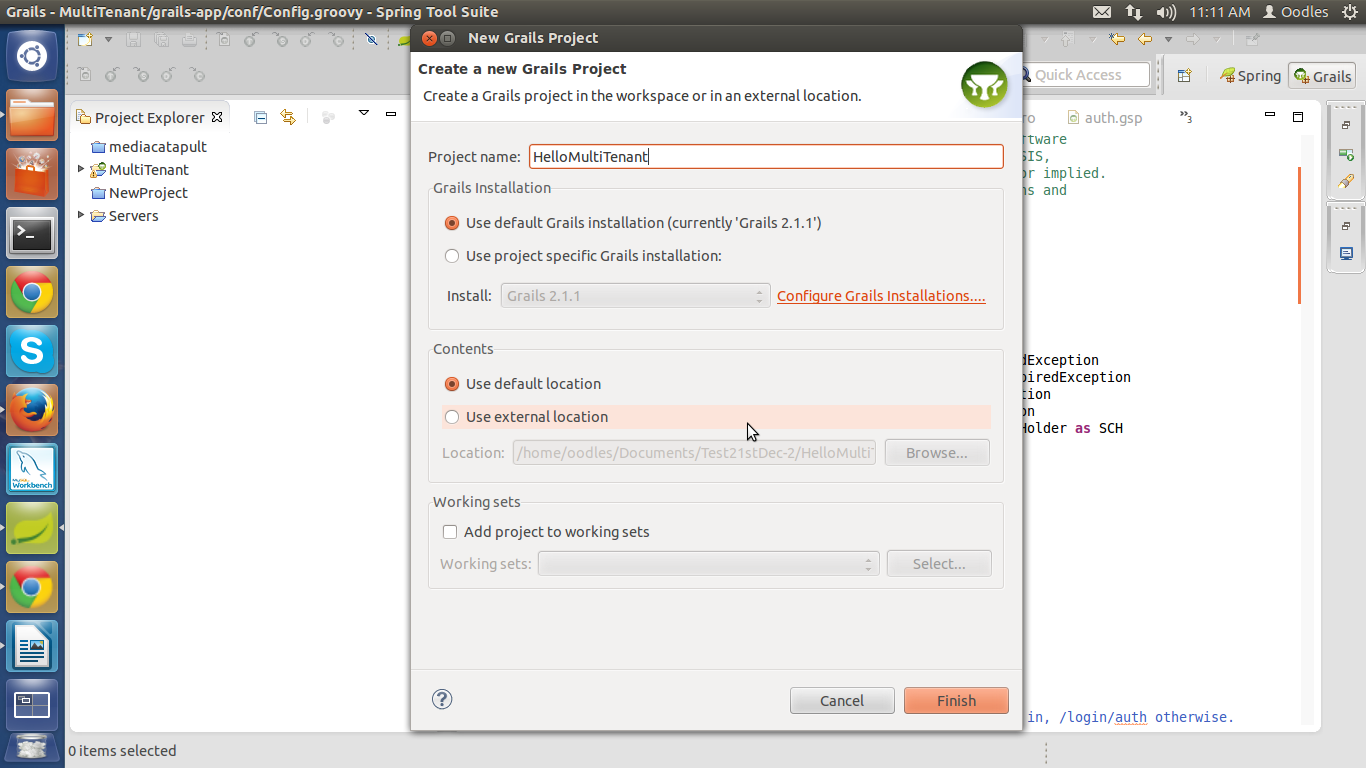Open Firefox from the launcher
This screenshot has width=1366, height=768.
(32, 410)
